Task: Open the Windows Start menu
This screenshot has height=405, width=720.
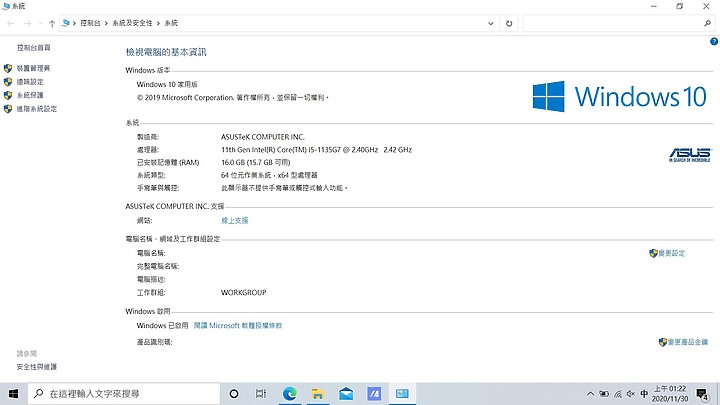Action: [14, 394]
